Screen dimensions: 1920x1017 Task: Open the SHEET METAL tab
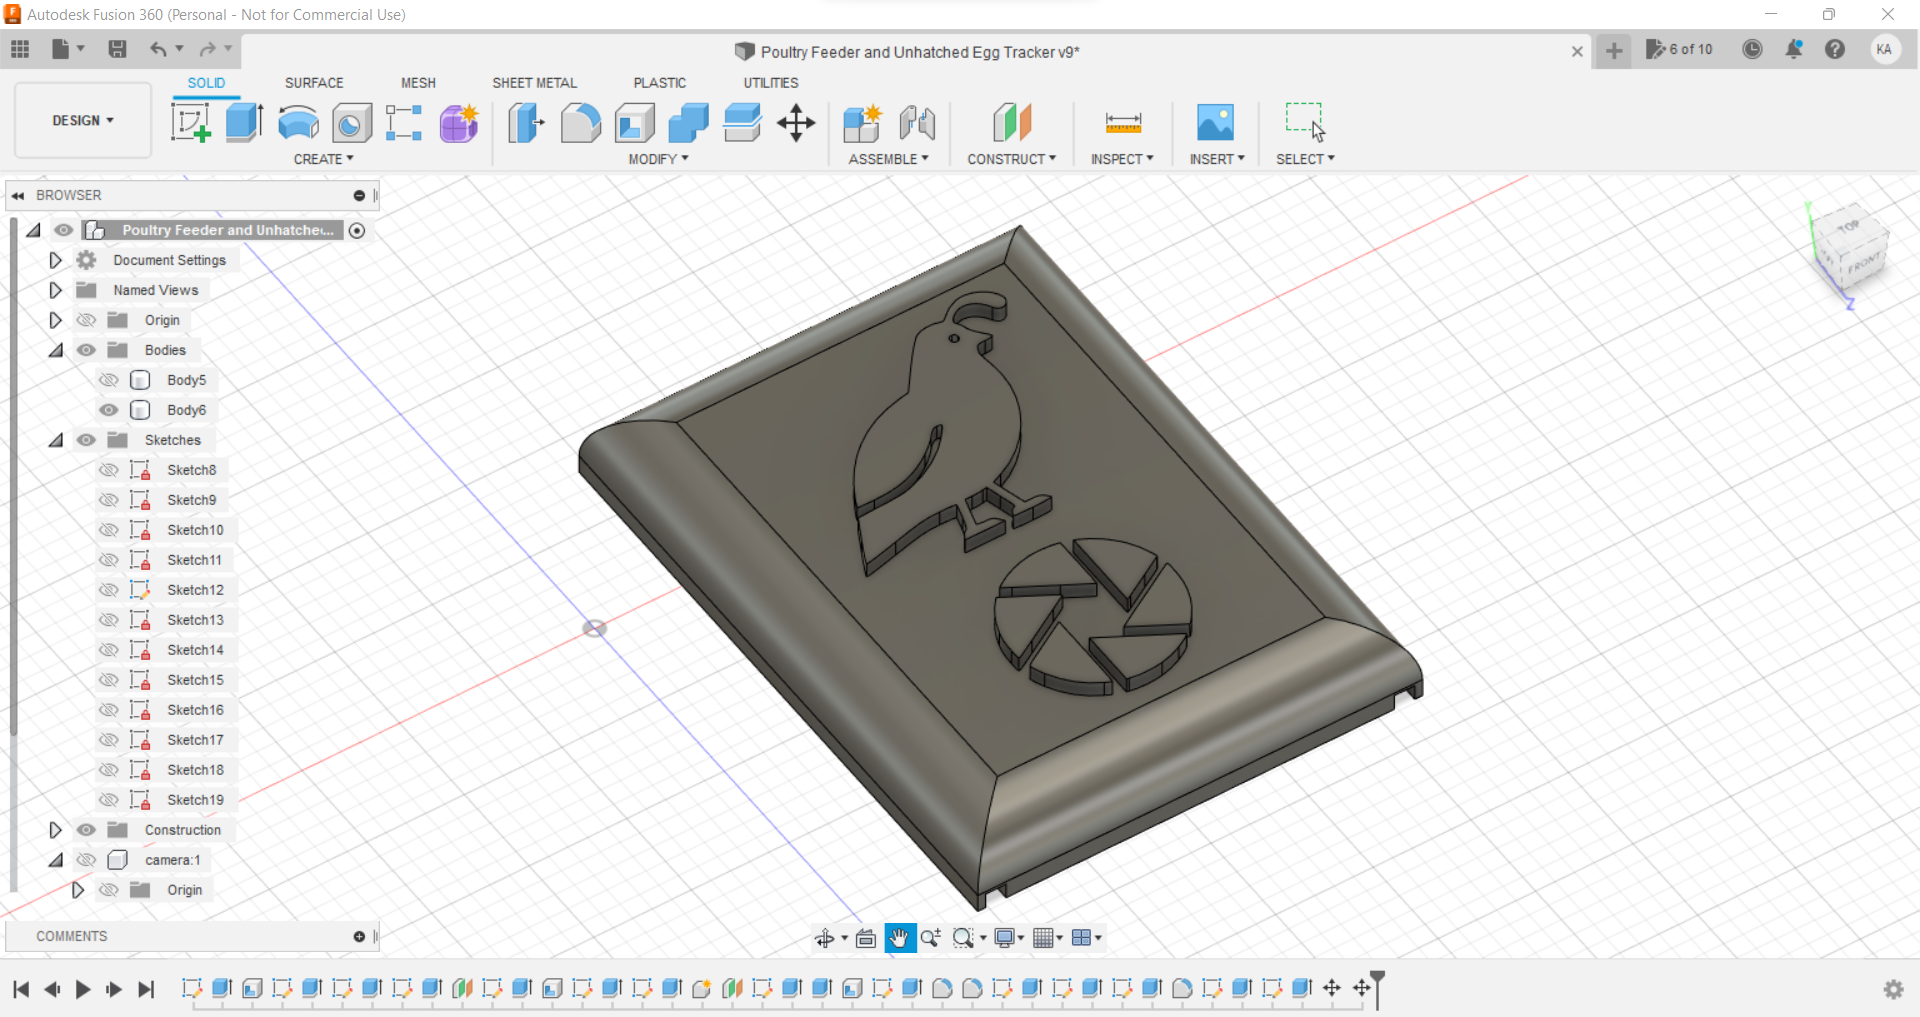click(534, 83)
